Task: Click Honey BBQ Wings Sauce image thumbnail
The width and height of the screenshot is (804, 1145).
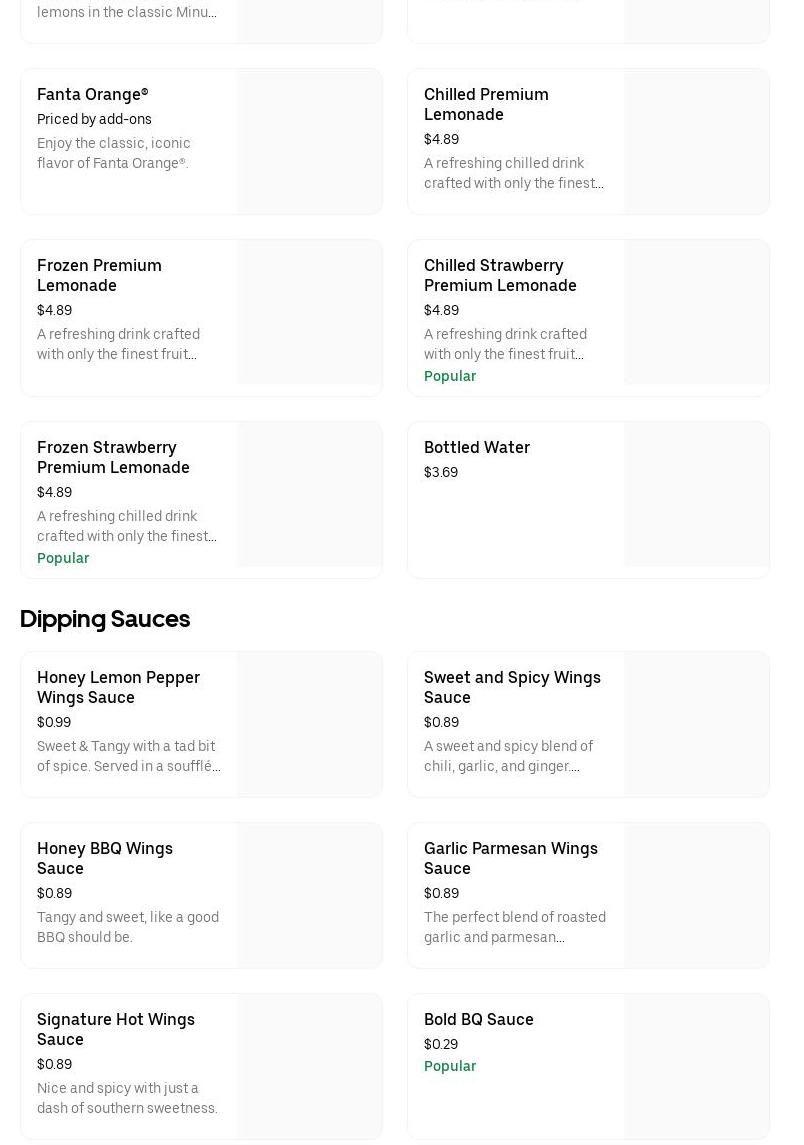Action: pos(309,895)
